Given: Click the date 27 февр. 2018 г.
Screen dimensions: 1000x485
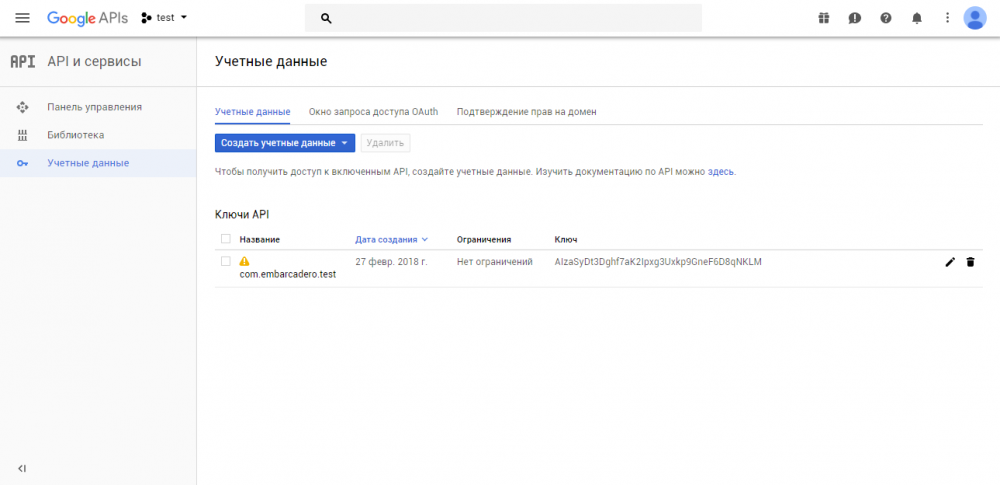Looking at the screenshot, I should 391,262.
